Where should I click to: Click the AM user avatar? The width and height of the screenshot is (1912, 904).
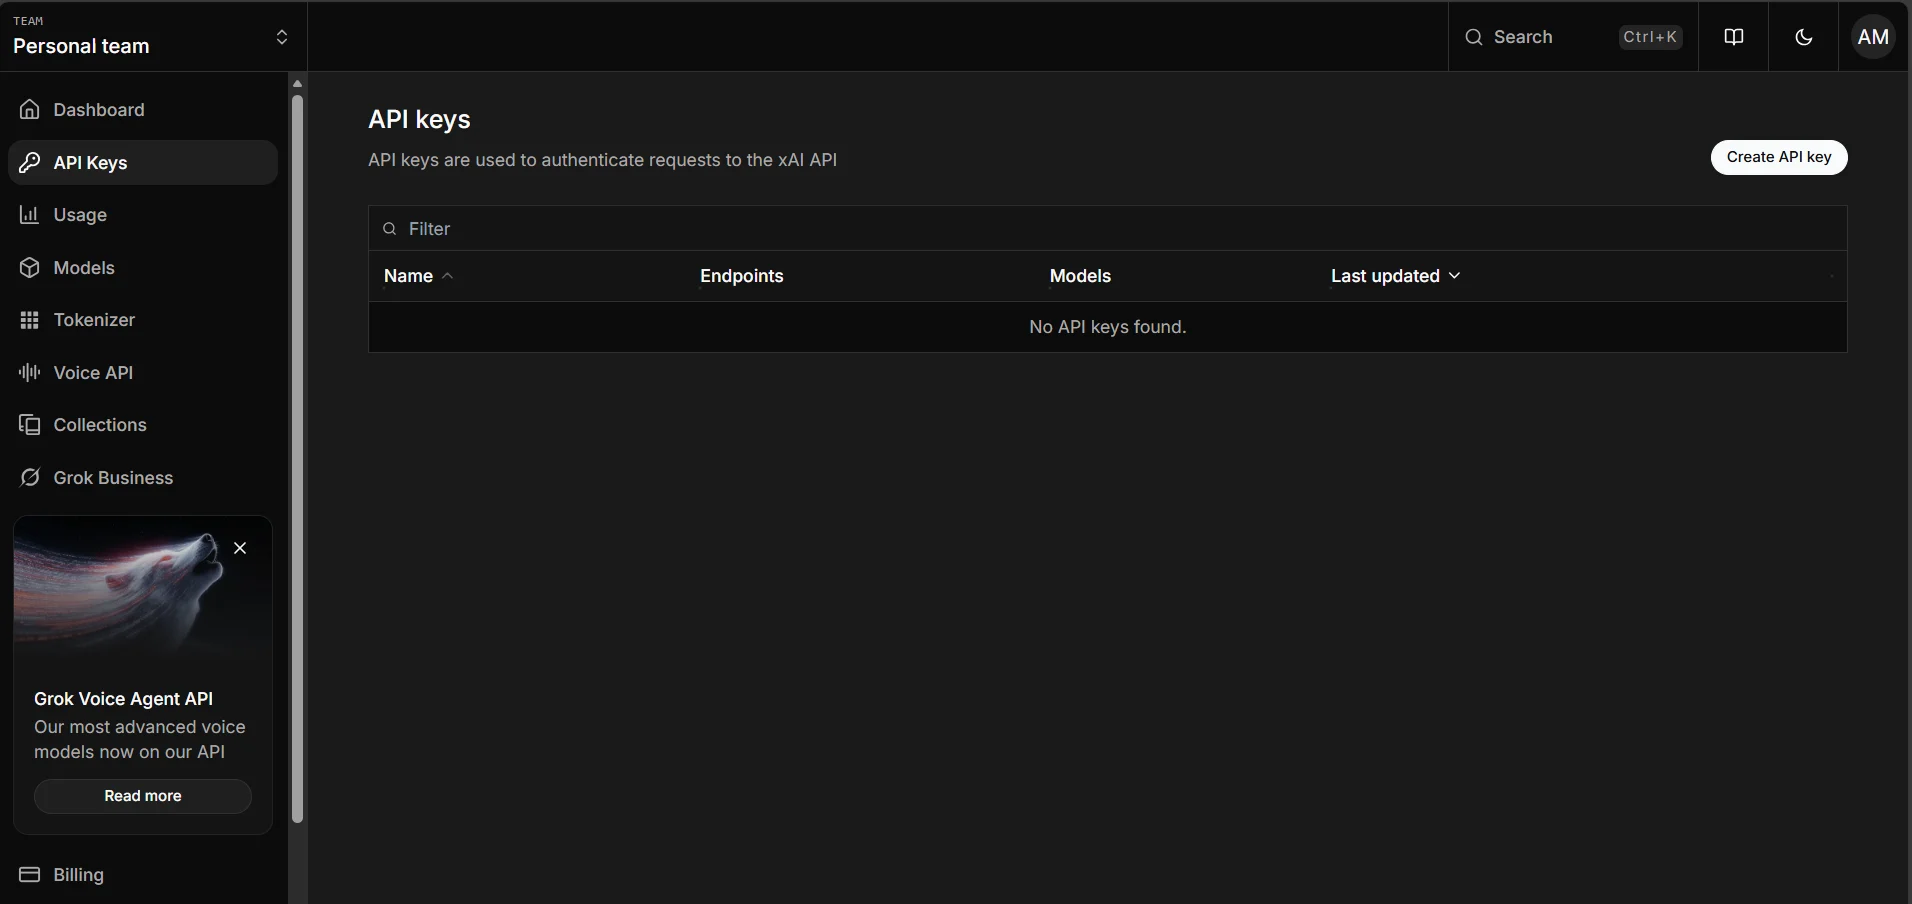(x=1873, y=37)
